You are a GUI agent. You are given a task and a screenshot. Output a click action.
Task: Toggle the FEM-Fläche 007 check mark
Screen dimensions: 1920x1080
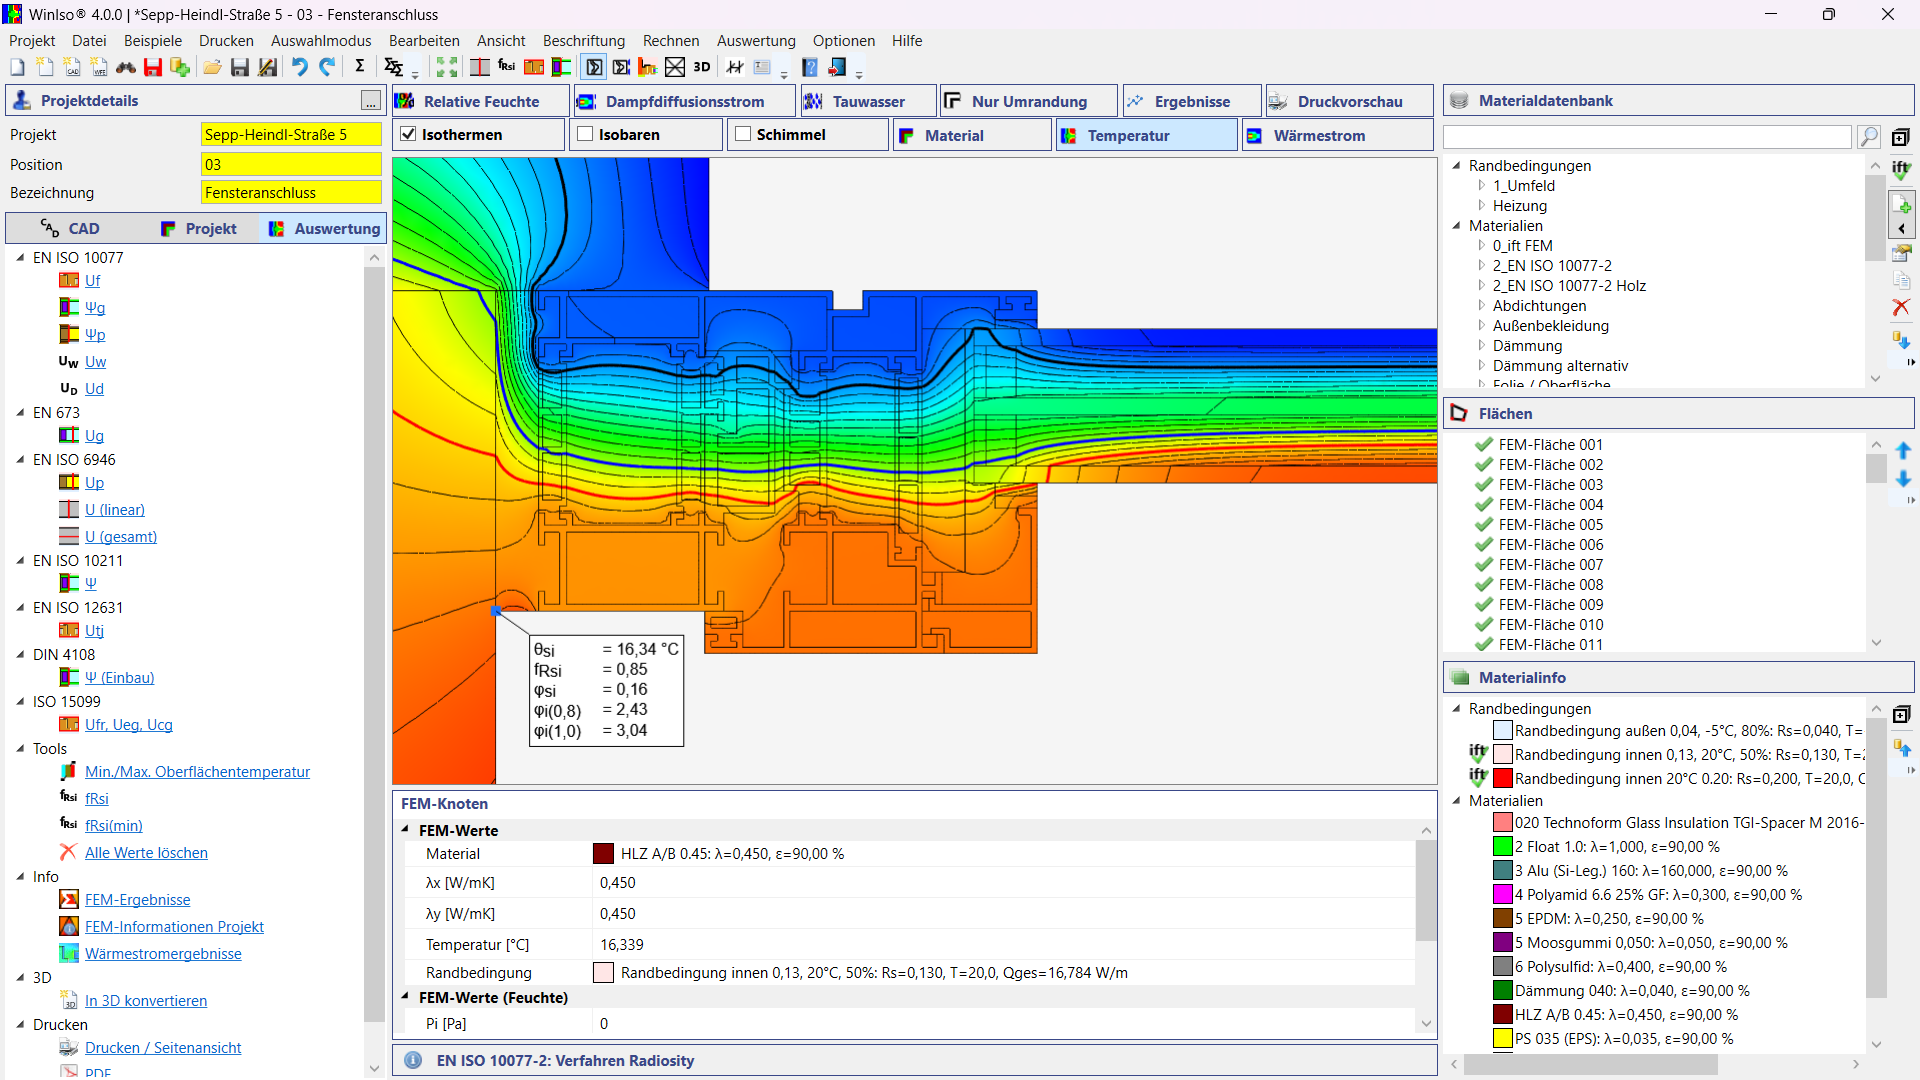[x=1484, y=565]
